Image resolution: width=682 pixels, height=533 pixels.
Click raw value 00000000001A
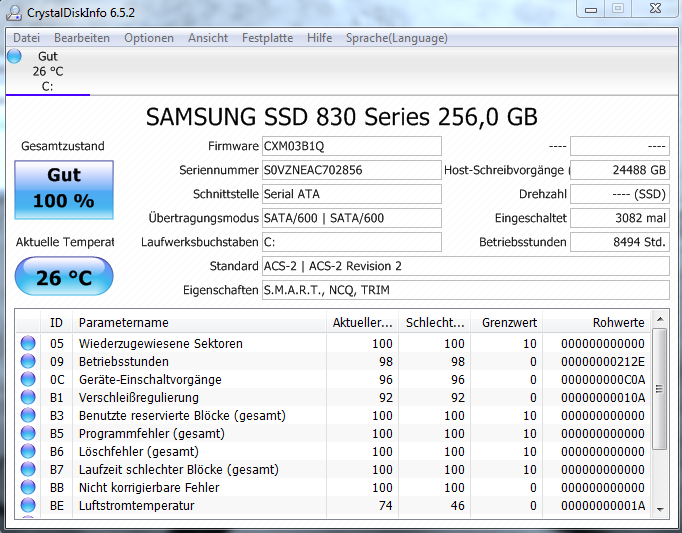pos(603,506)
